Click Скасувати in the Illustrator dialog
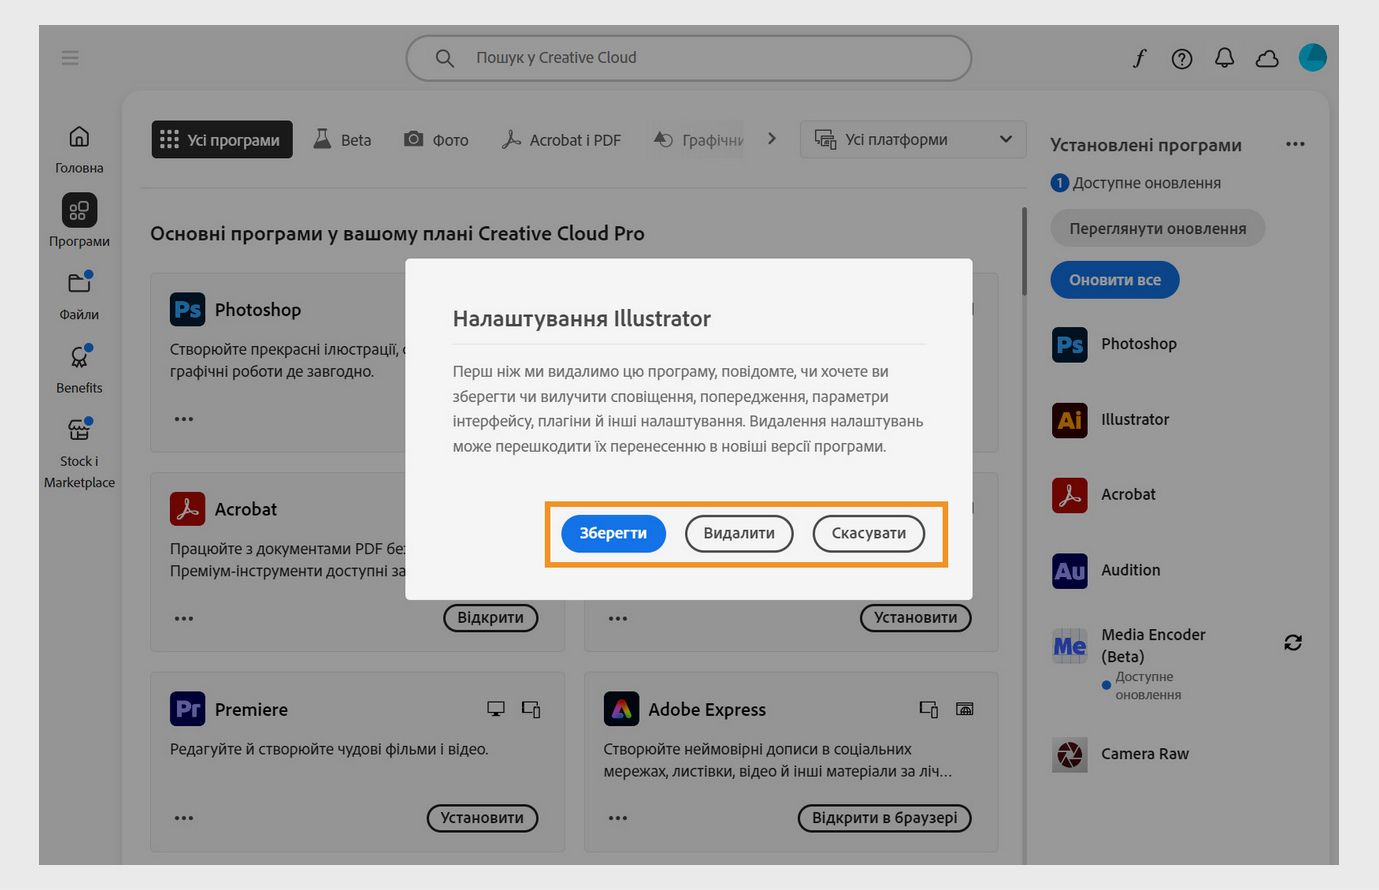The height and width of the screenshot is (890, 1379). [x=869, y=534]
